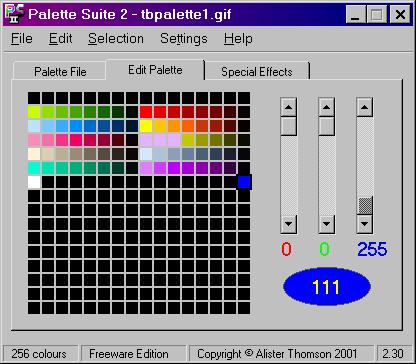Open the Settings menu

pos(184,39)
